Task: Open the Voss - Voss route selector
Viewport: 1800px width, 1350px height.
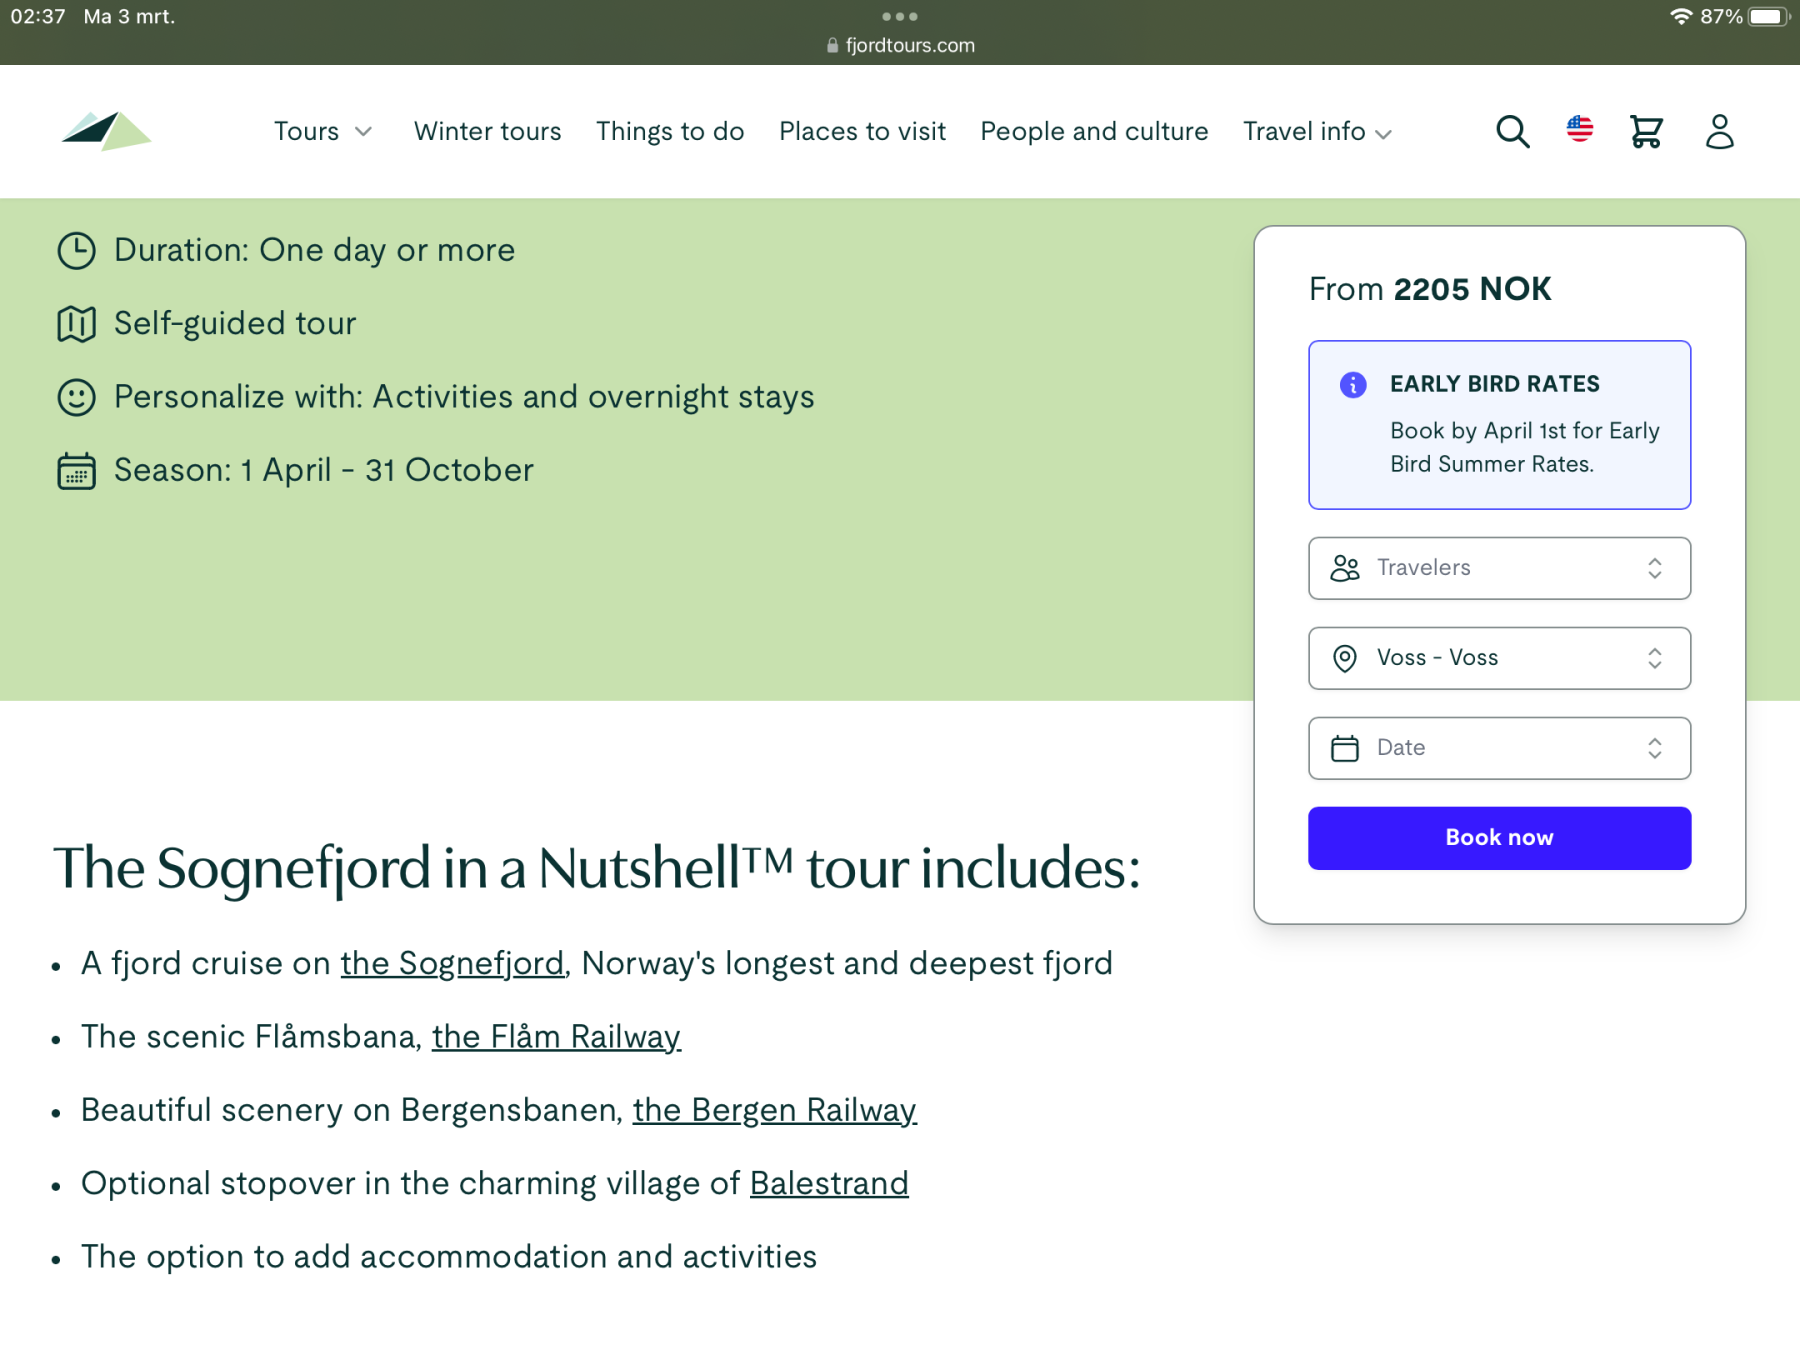Action: [x=1499, y=658]
